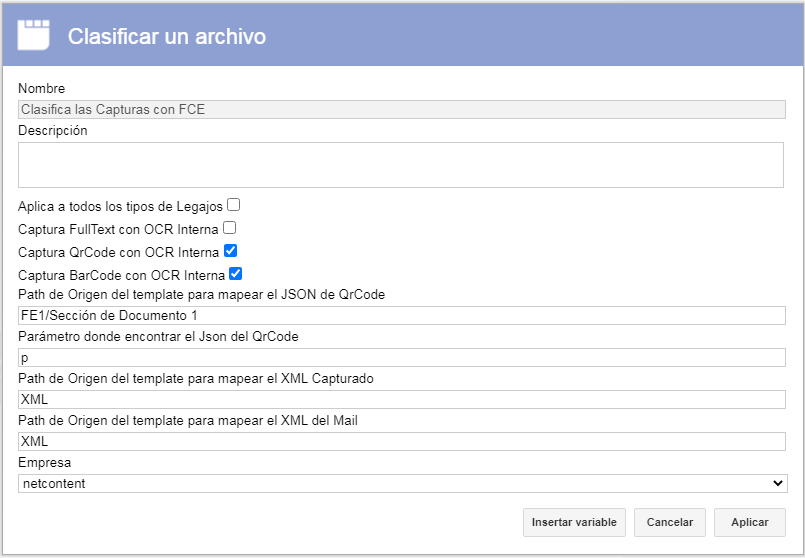805x558 pixels.
Task: Apply changes with the 'Aplicar' button
Action: point(750,523)
